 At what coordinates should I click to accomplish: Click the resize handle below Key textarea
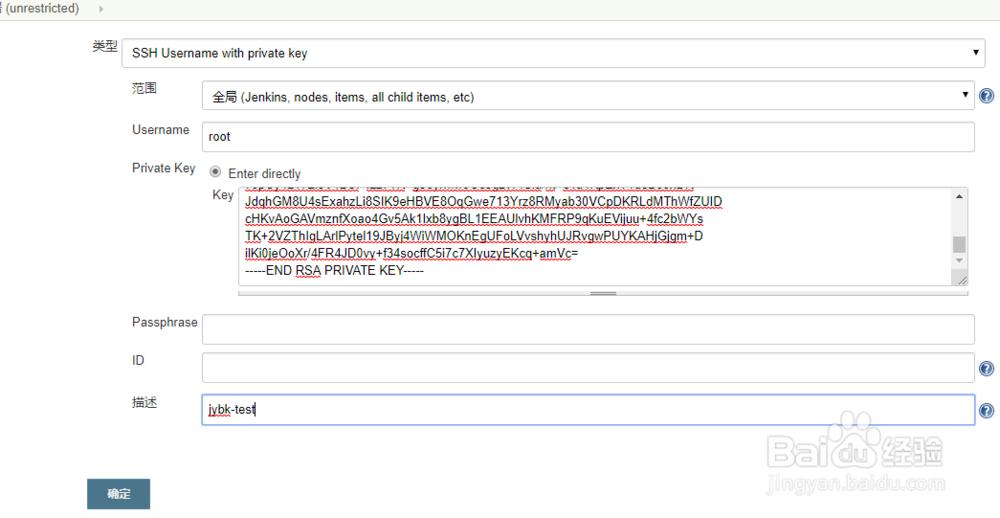pos(602,293)
